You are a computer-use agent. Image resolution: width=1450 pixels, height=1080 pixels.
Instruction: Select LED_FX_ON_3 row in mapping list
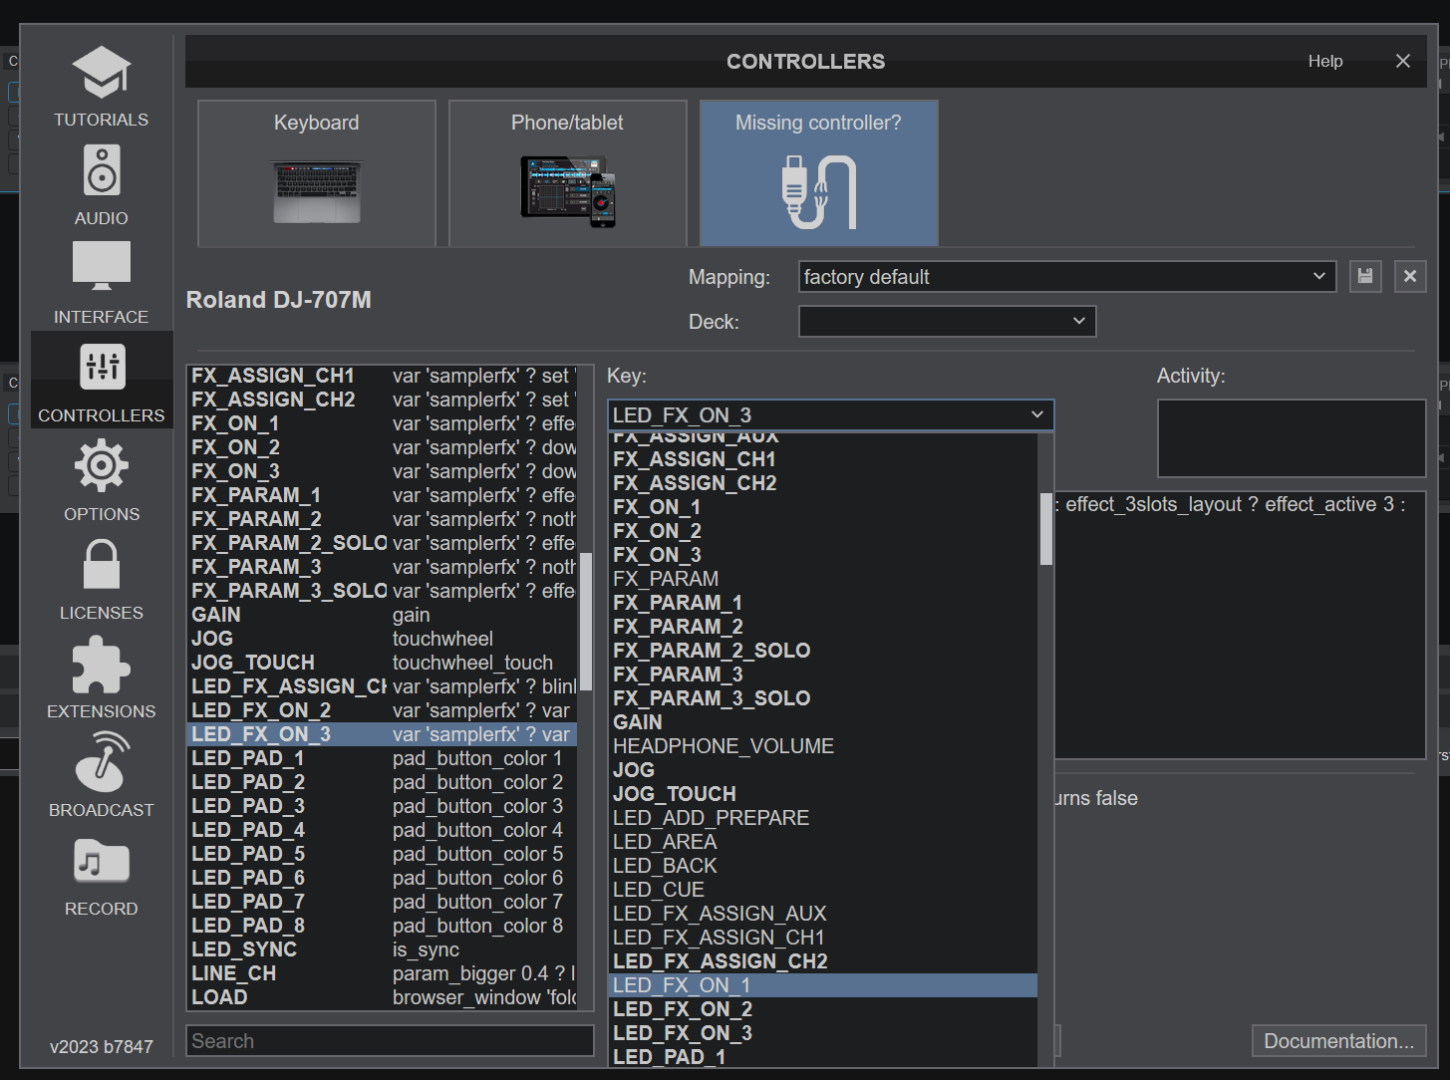(384, 735)
